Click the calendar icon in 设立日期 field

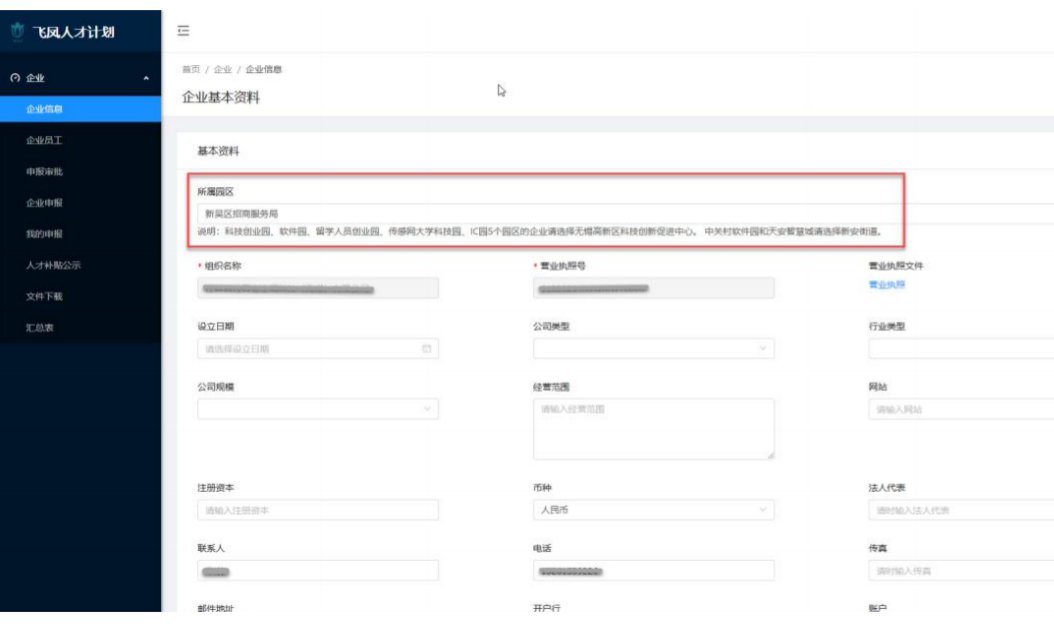pyautogui.click(x=426, y=349)
